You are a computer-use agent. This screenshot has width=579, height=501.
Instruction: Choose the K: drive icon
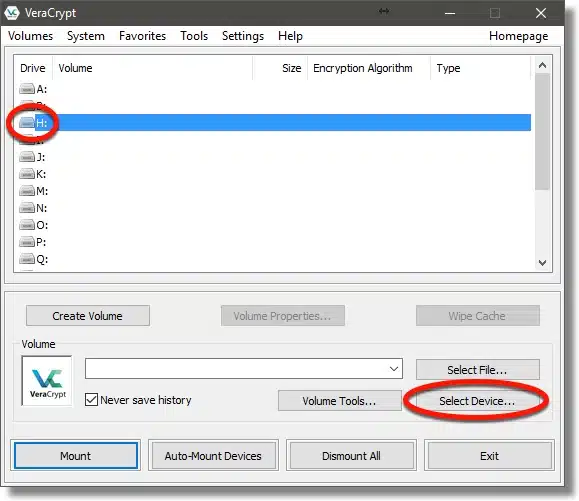(27, 174)
